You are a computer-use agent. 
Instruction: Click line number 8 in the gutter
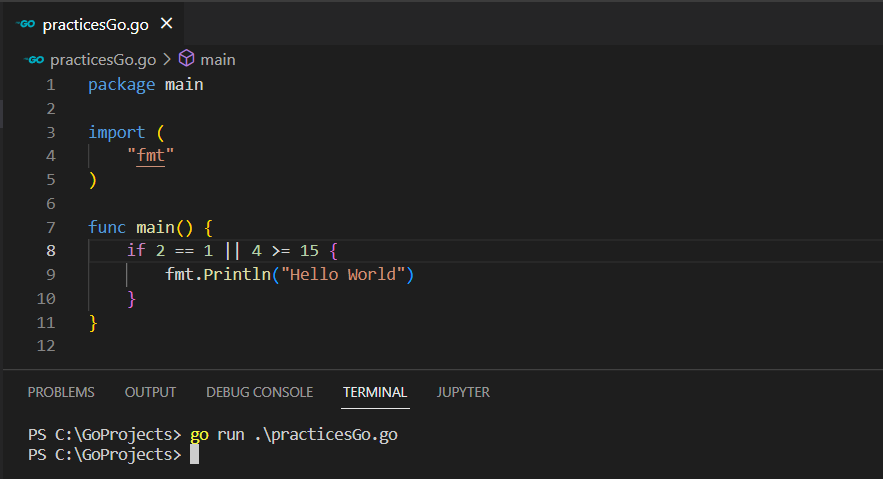[50, 250]
